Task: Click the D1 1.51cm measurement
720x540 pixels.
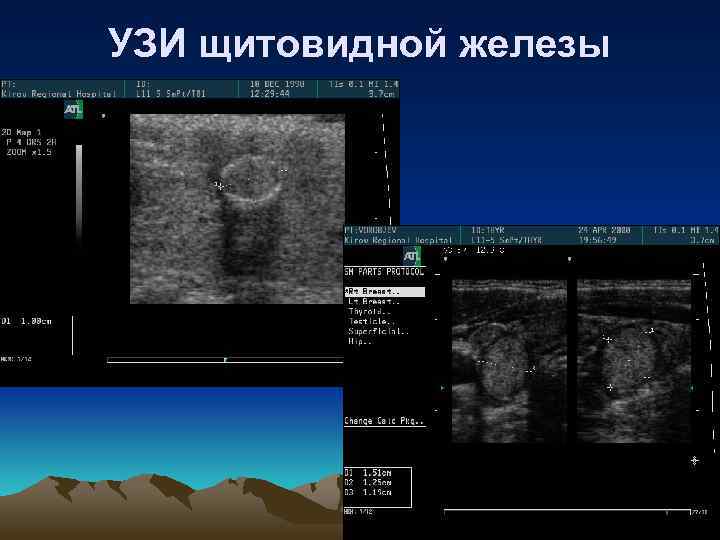Action: click(x=368, y=472)
